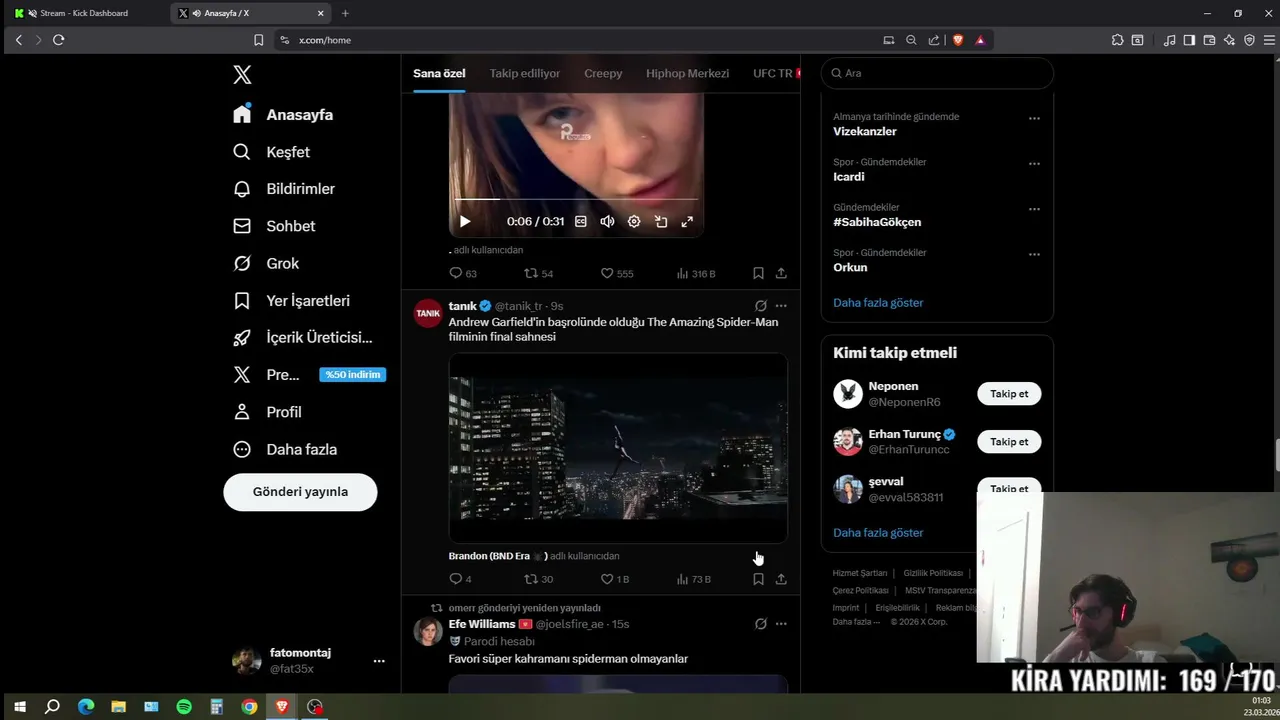The image size is (1280, 720).
Task: Click the Ara search field
Action: click(x=937, y=73)
